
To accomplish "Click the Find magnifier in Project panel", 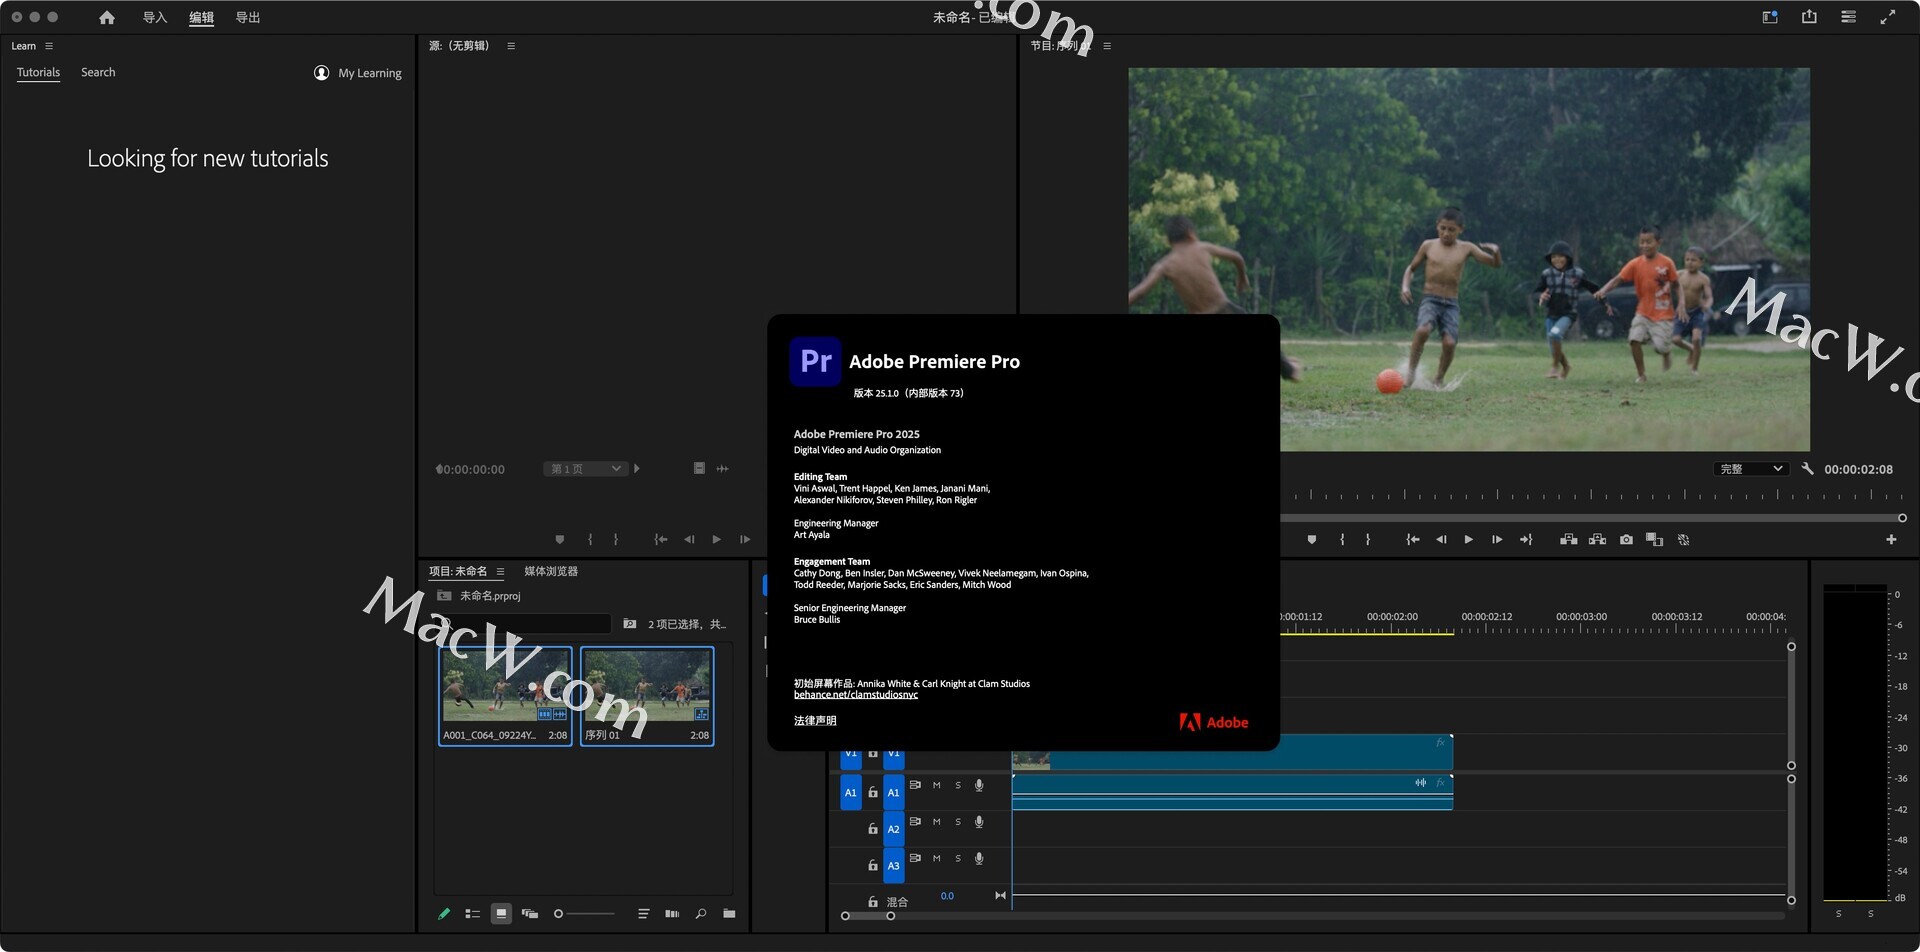I will coord(701,913).
